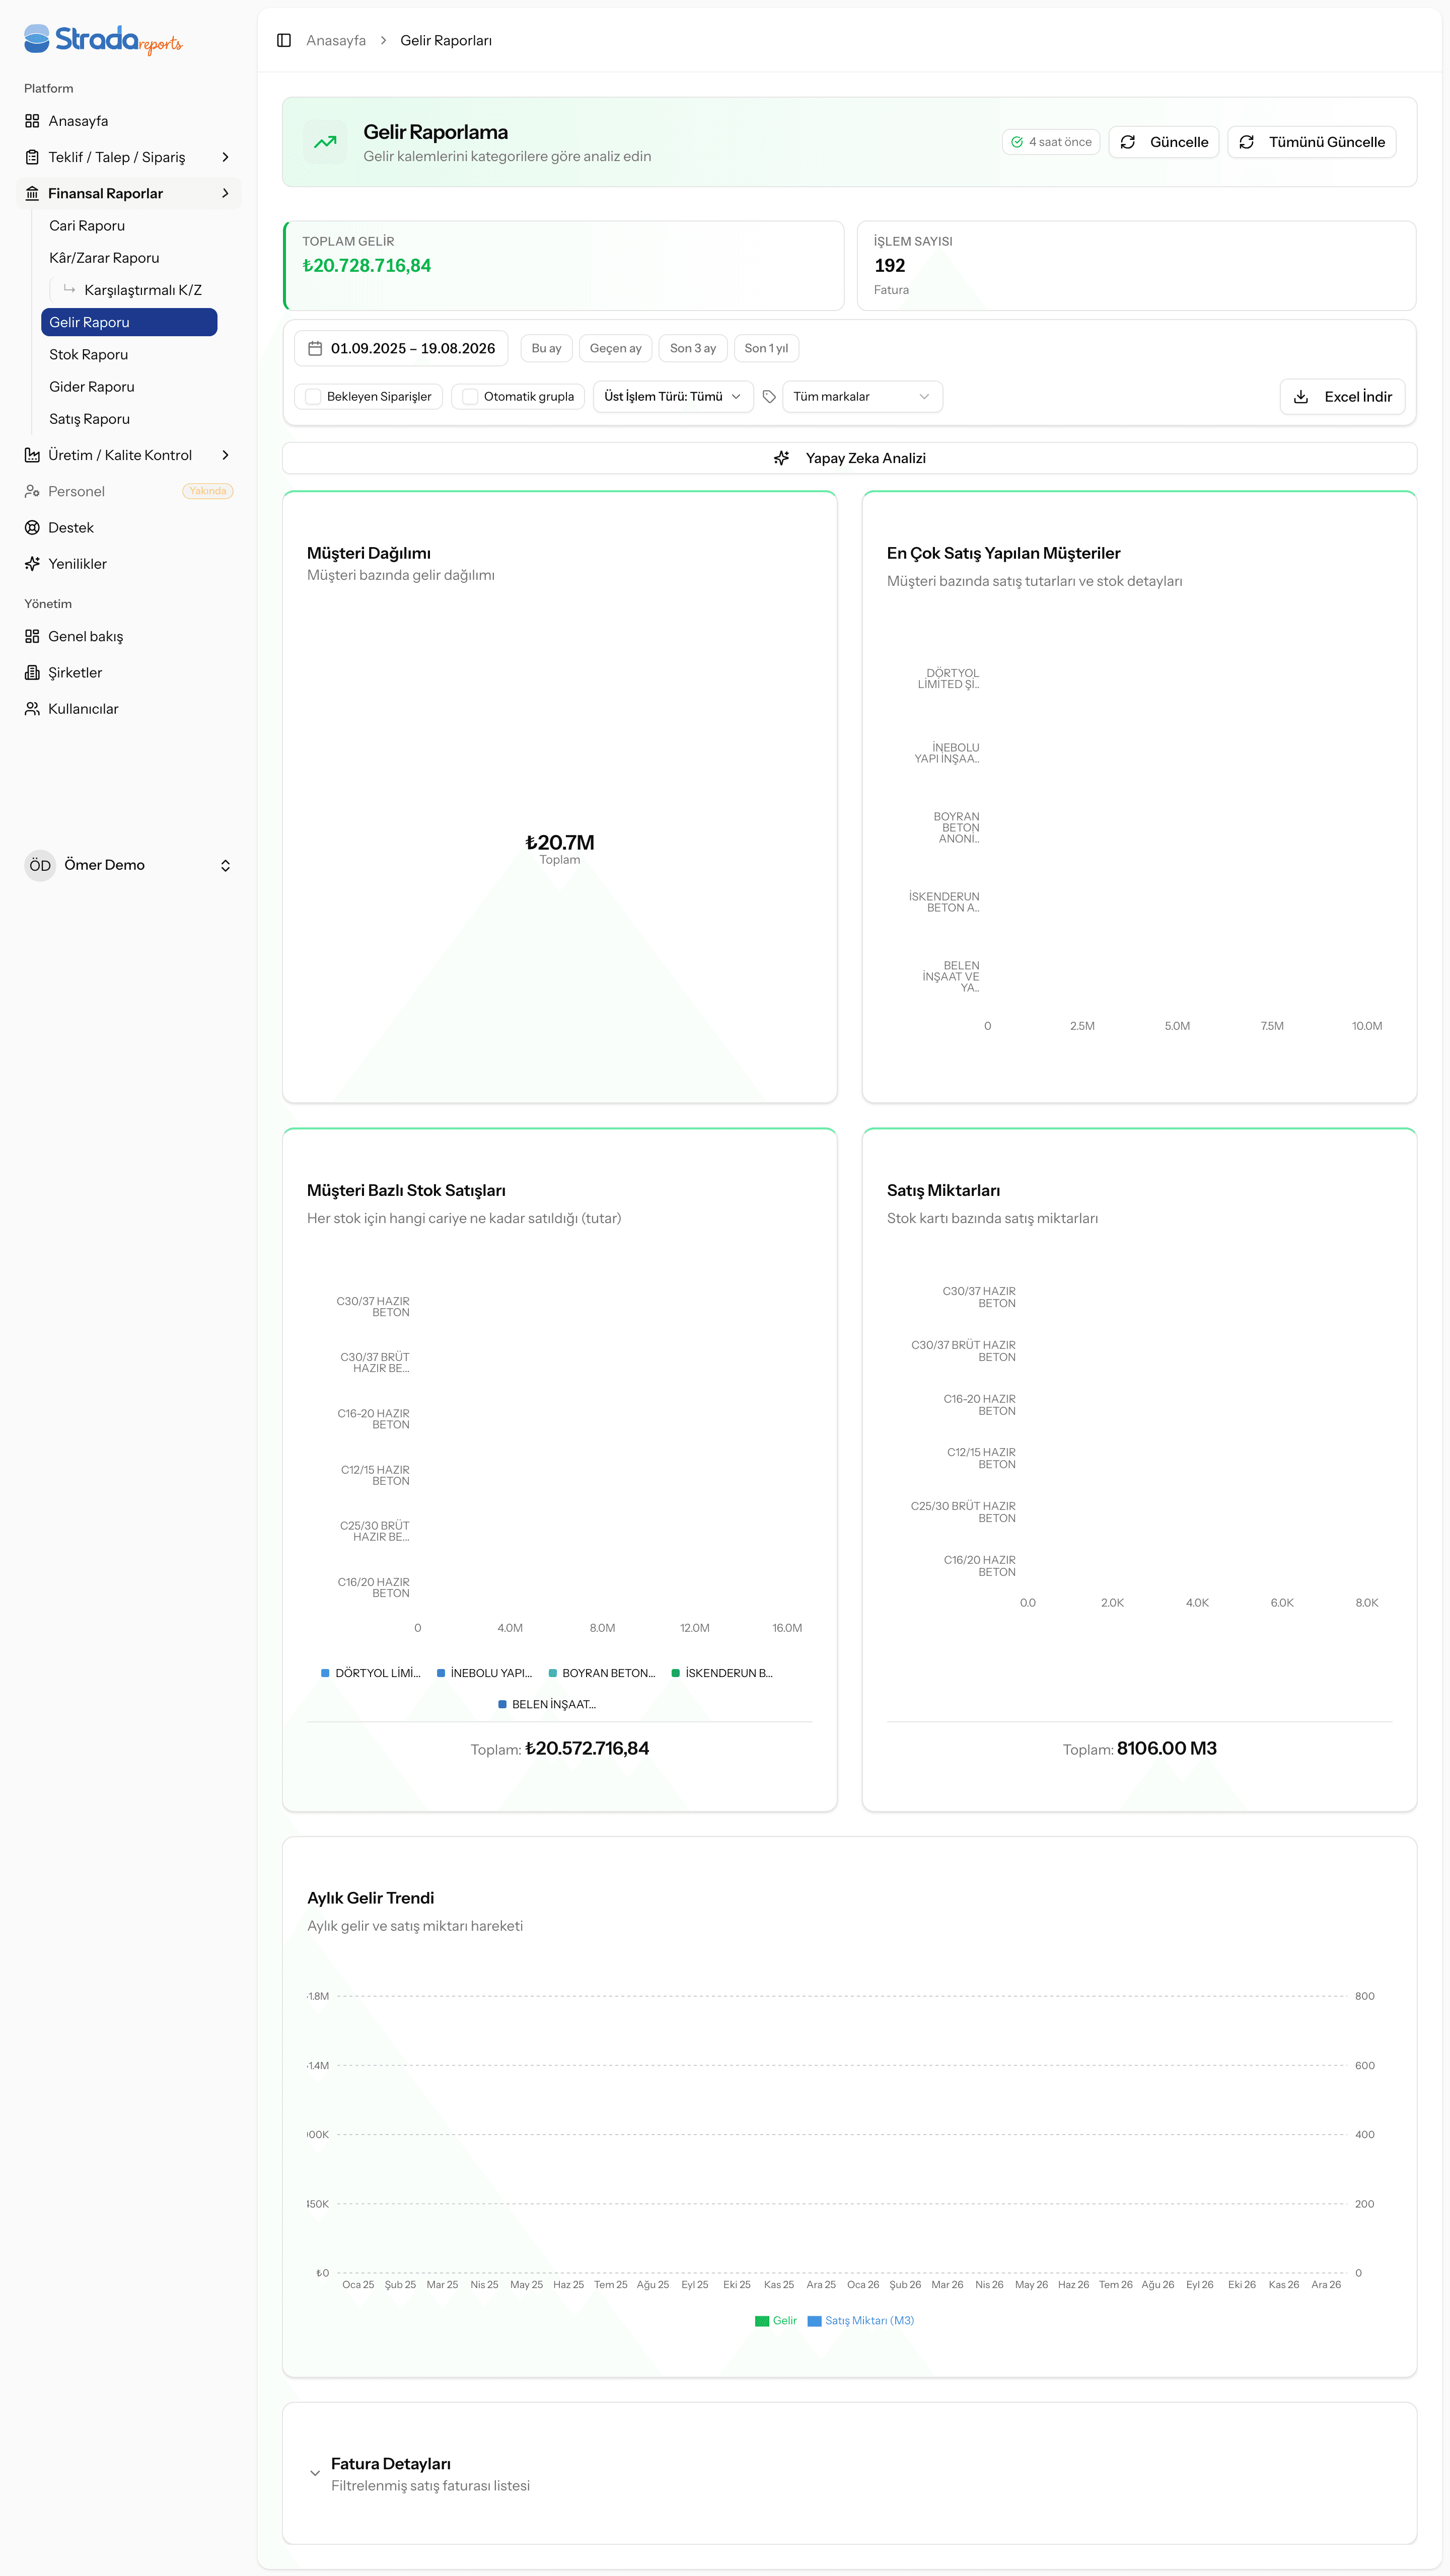Screen dimensions: 1450x2576
Task: Click the Finansal Raporlar bank icon
Action: pyautogui.click(x=32, y=193)
